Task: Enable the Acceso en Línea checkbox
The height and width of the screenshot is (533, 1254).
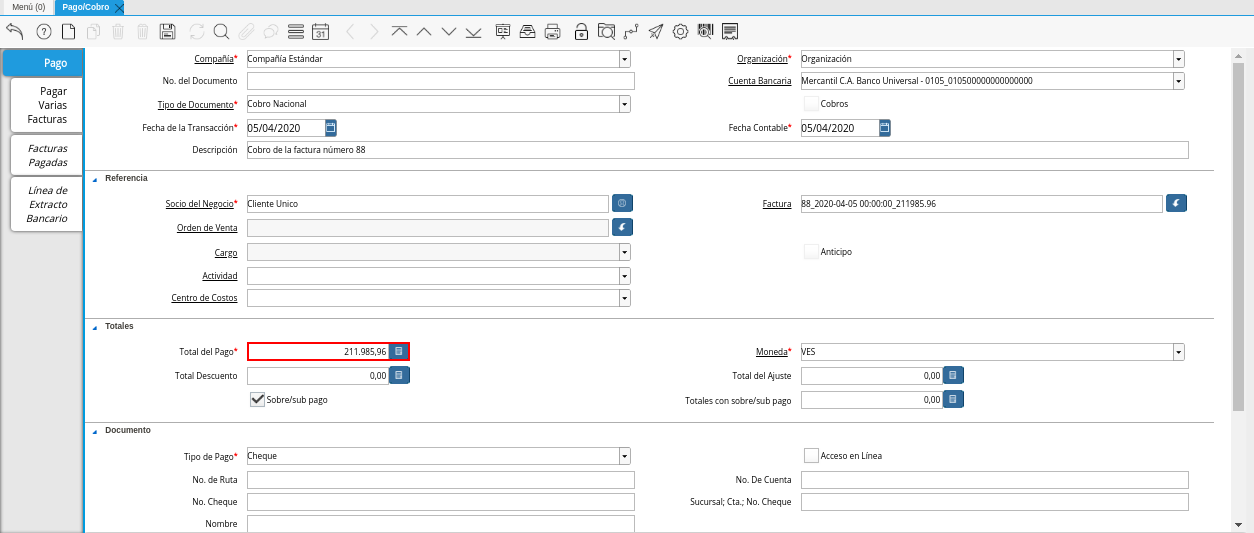Action: [811, 456]
